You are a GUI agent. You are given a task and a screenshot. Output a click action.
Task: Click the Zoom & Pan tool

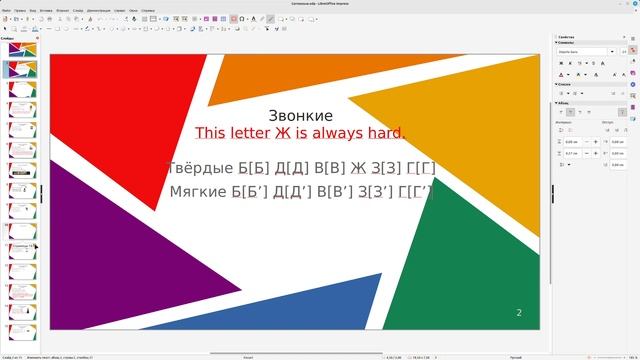coord(14,29)
